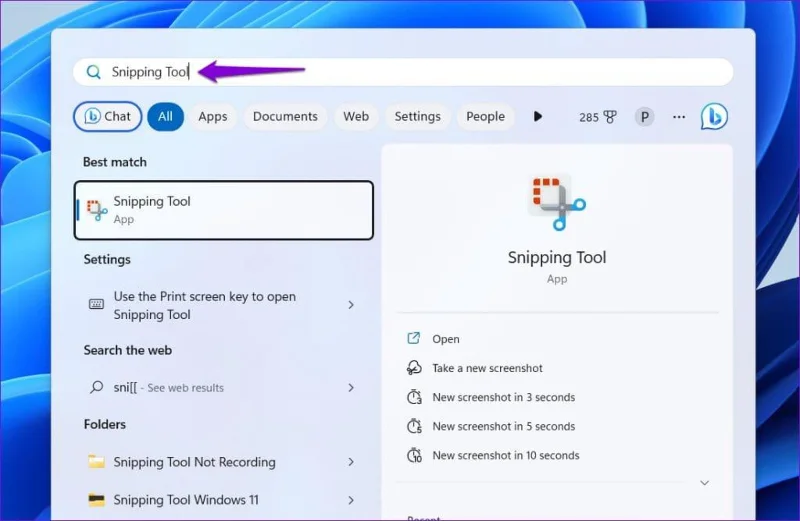Click folder icon for Snipping Tool Not Recording
Screen dimensions: 800x521
(96, 461)
